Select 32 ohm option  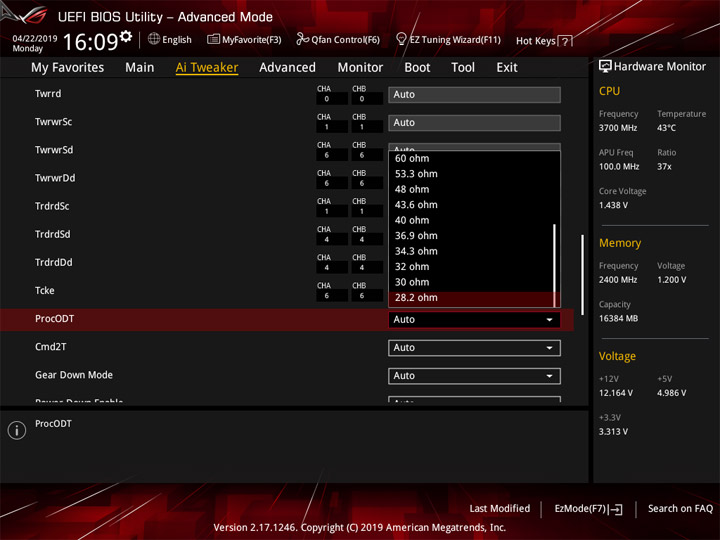click(x=471, y=267)
